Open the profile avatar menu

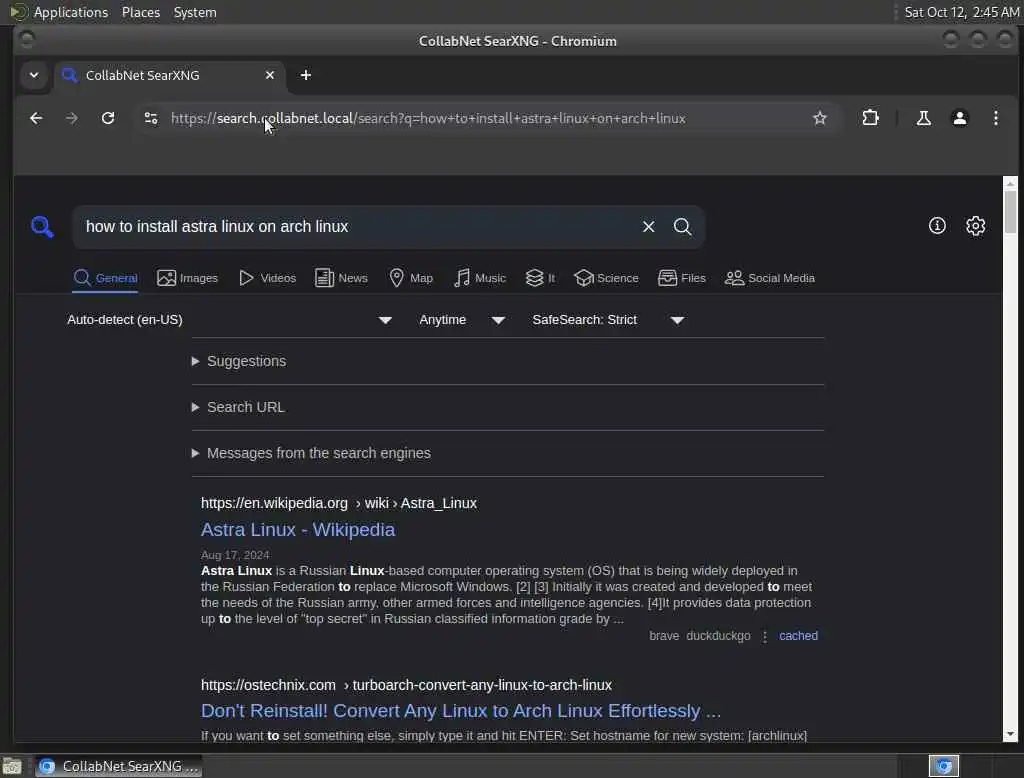coord(959,118)
